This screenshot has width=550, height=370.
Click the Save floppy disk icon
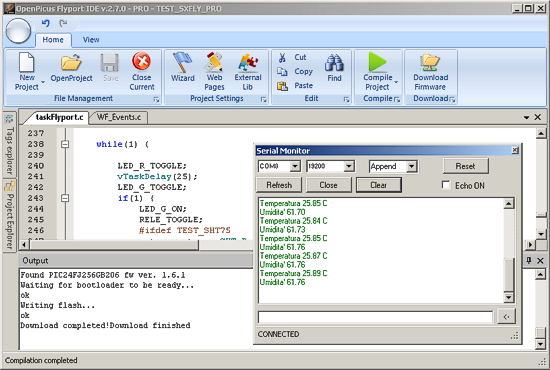click(x=110, y=63)
